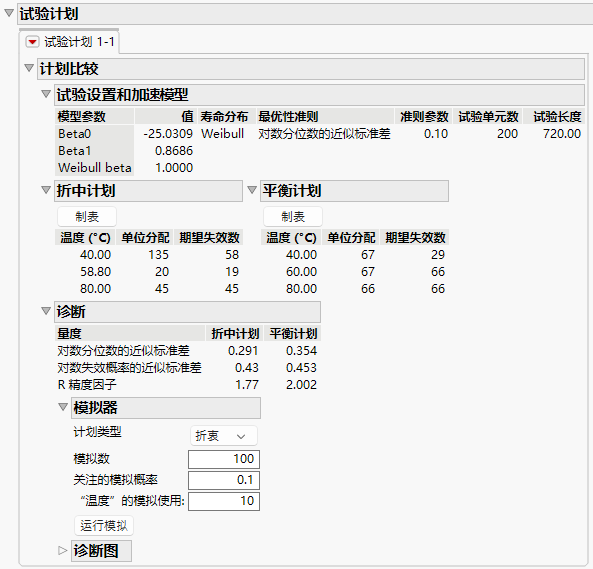Image resolution: width=593 pixels, height=569 pixels.
Task: Click the 对数失效概率的近似标准差 row label
Action: [129, 367]
